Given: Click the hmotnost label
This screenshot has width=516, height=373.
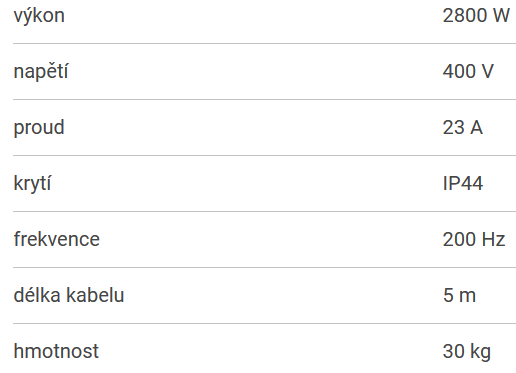Looking at the screenshot, I should click(56, 351).
